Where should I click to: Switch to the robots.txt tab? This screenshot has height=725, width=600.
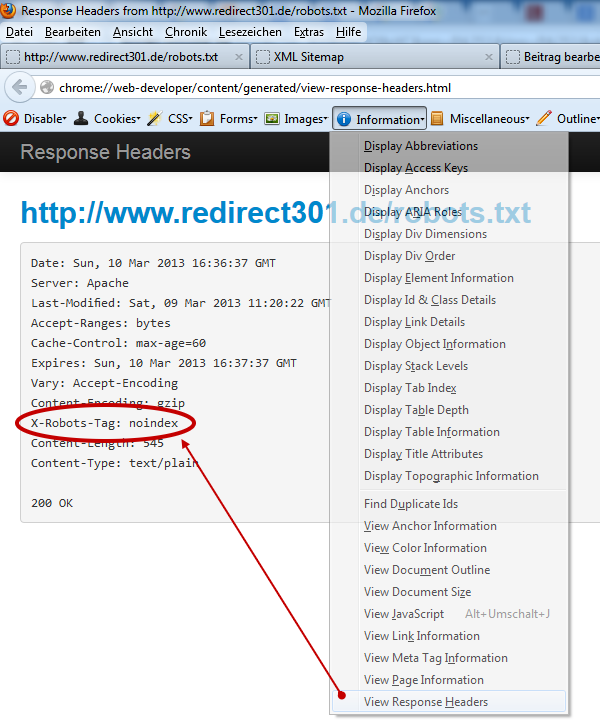(125, 57)
